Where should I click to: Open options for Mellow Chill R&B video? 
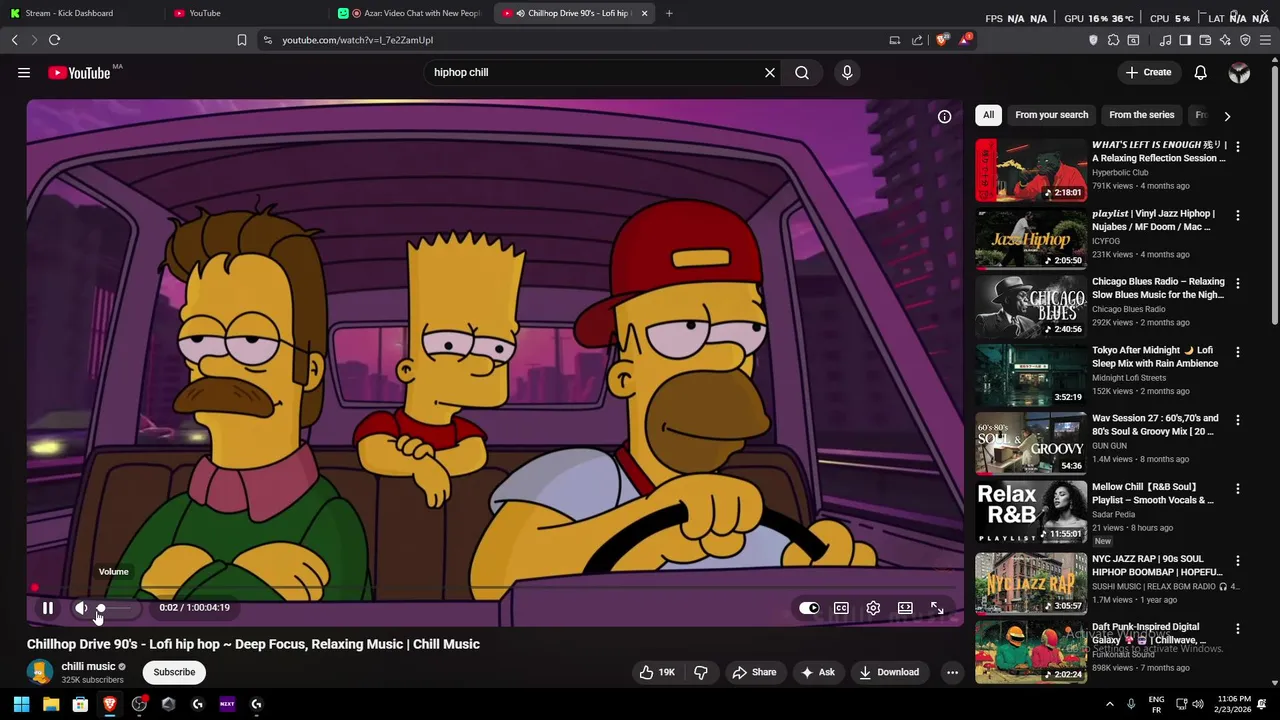1238,489
